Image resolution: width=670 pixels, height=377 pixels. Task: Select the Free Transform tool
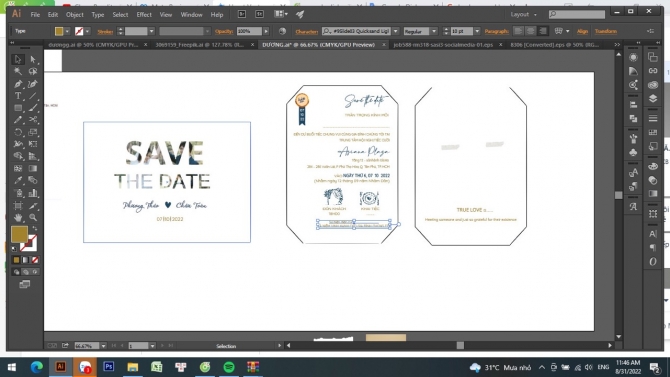coord(33,144)
